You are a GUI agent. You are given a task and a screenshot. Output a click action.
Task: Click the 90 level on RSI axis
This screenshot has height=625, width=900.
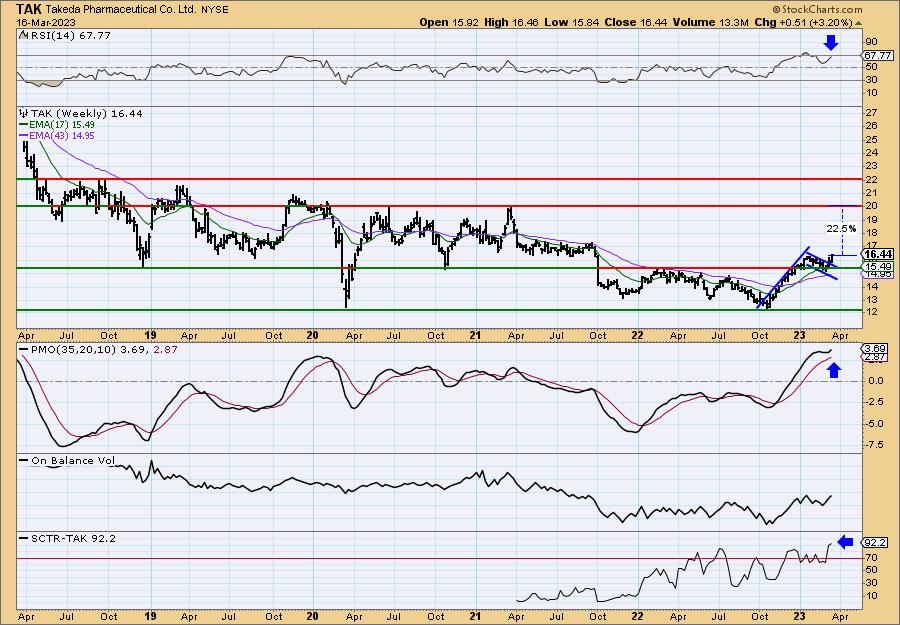(x=870, y=42)
